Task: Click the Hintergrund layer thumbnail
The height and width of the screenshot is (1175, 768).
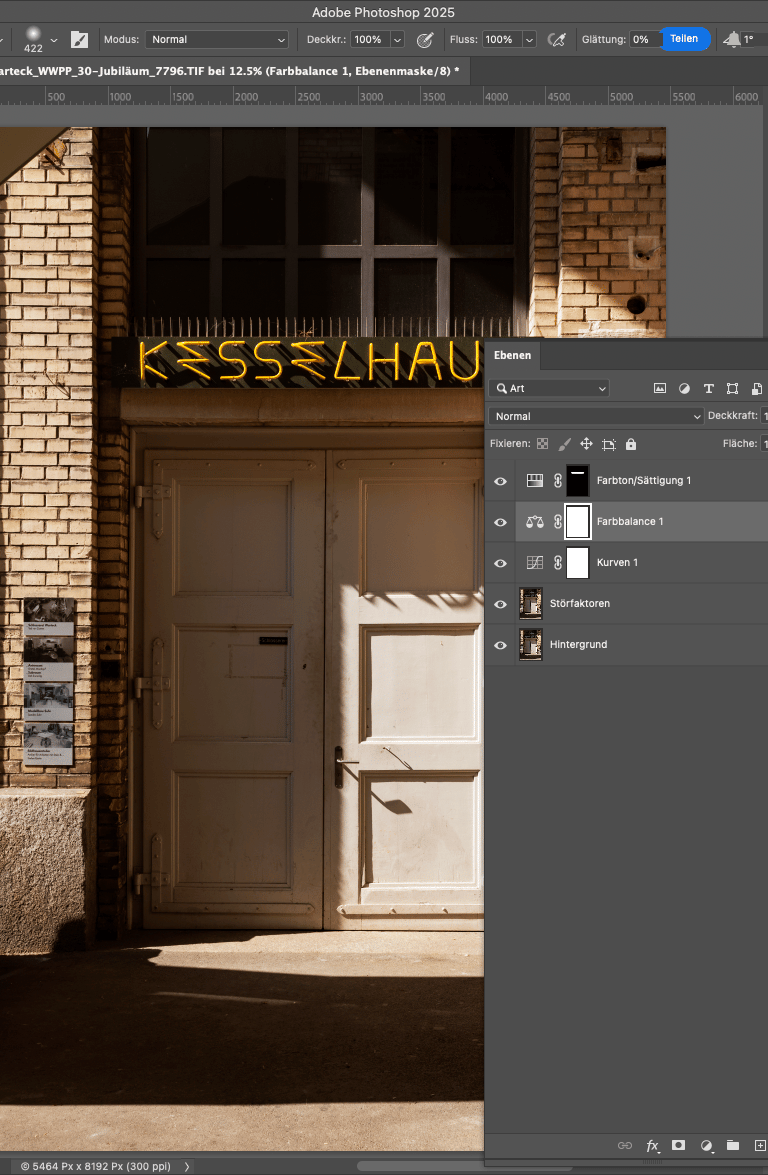Action: coord(530,644)
